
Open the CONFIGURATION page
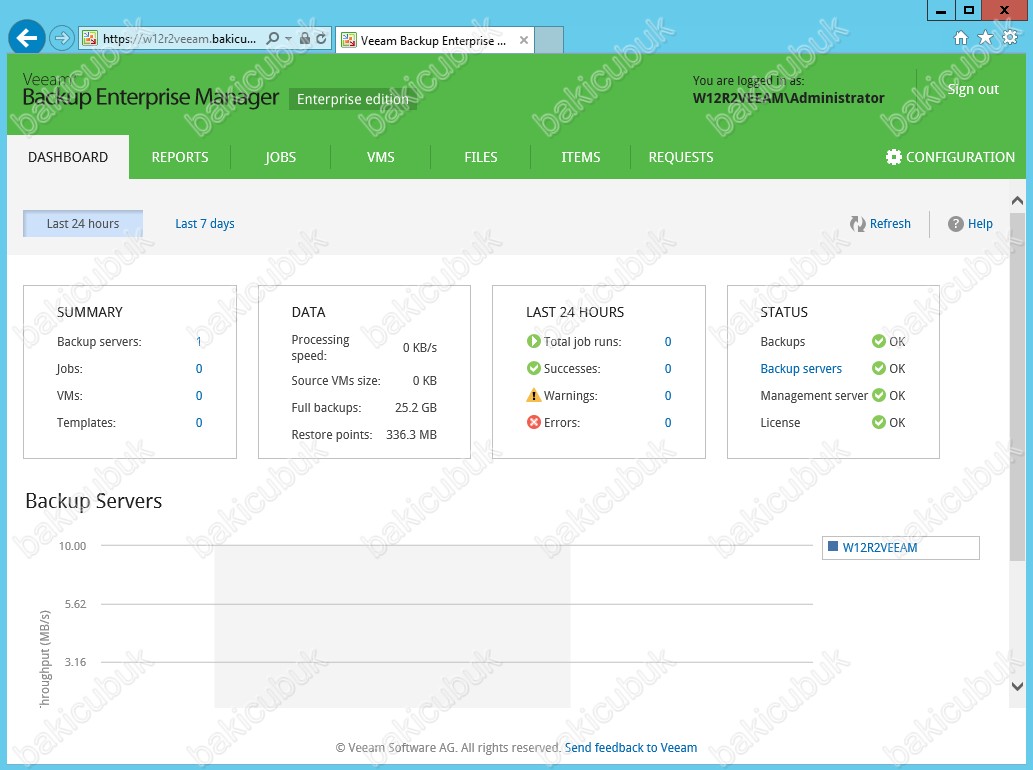(951, 157)
